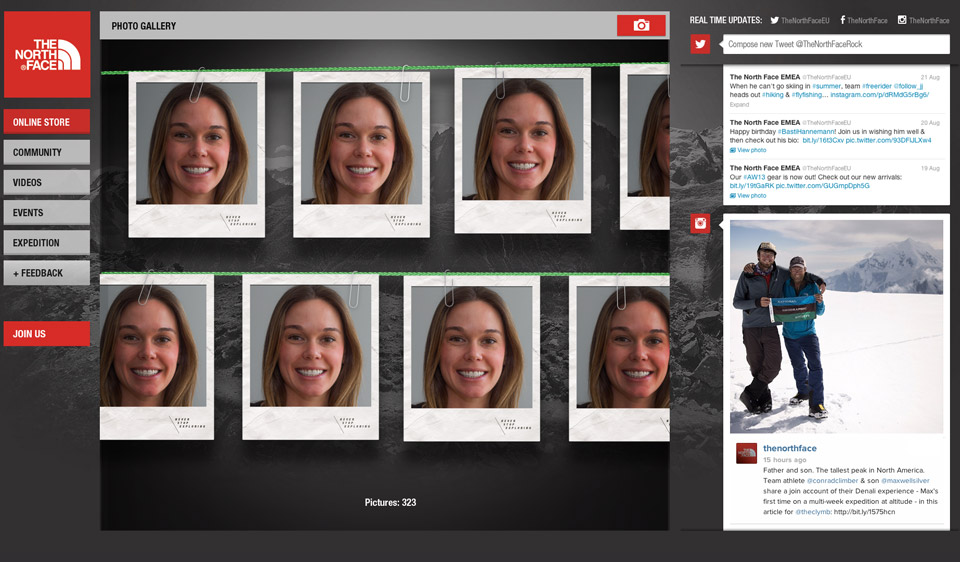The image size is (960, 562).
Task: Click the 19 Aug tweet date
Action: 930,168
